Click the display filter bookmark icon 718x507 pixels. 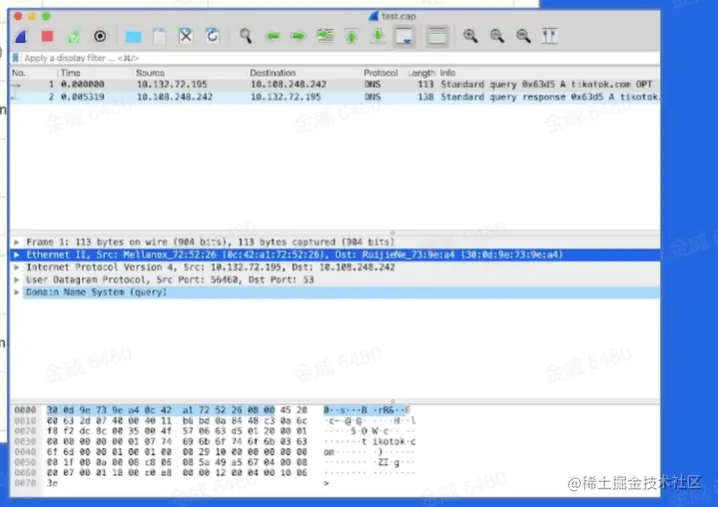(x=16, y=58)
